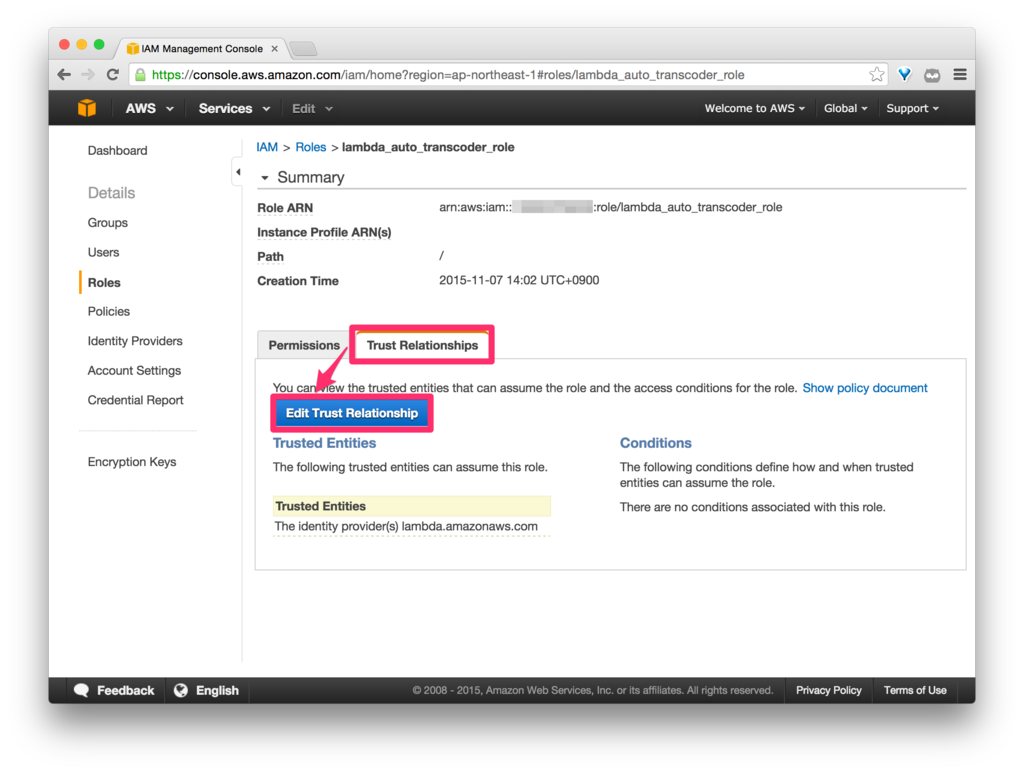Screen dimensions: 1024x773
Task: Click the Creation Time value 2015-11-07
Action: pos(519,280)
